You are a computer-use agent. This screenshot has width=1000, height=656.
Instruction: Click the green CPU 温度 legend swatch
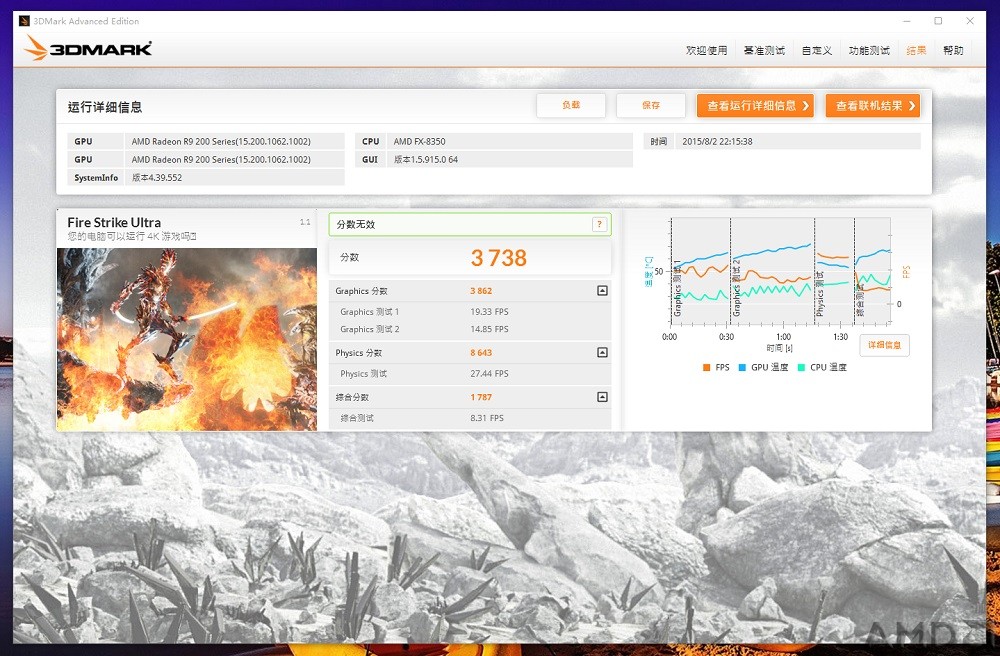point(802,367)
